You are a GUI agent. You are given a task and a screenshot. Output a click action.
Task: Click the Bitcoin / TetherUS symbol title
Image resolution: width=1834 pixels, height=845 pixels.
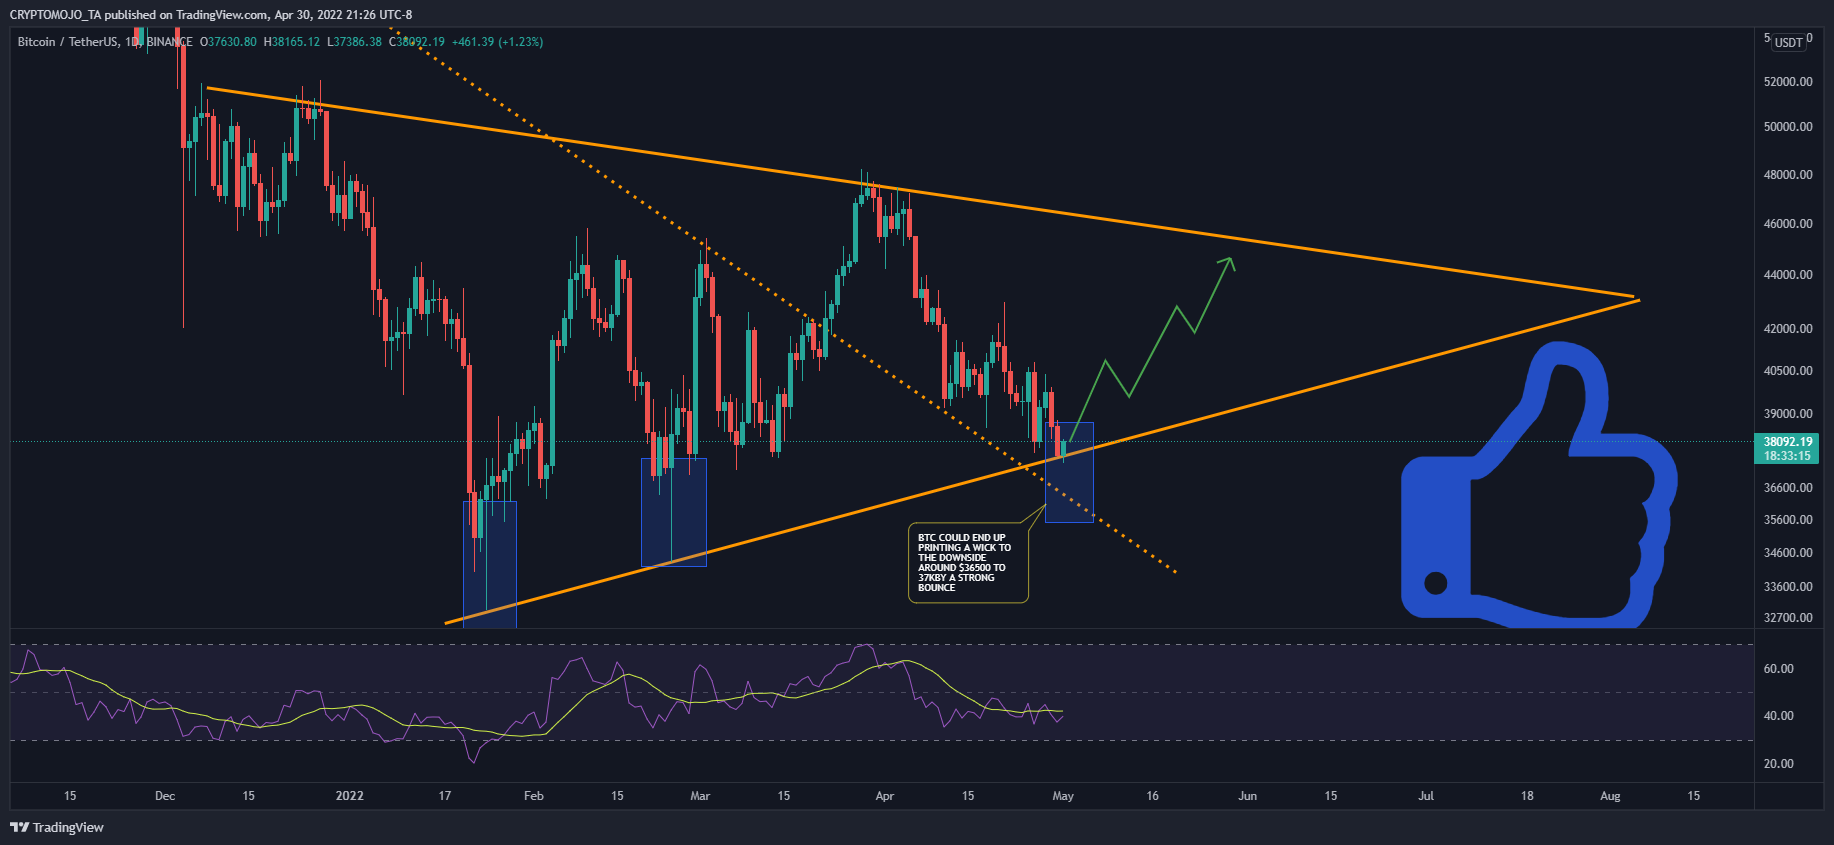[x=67, y=42]
